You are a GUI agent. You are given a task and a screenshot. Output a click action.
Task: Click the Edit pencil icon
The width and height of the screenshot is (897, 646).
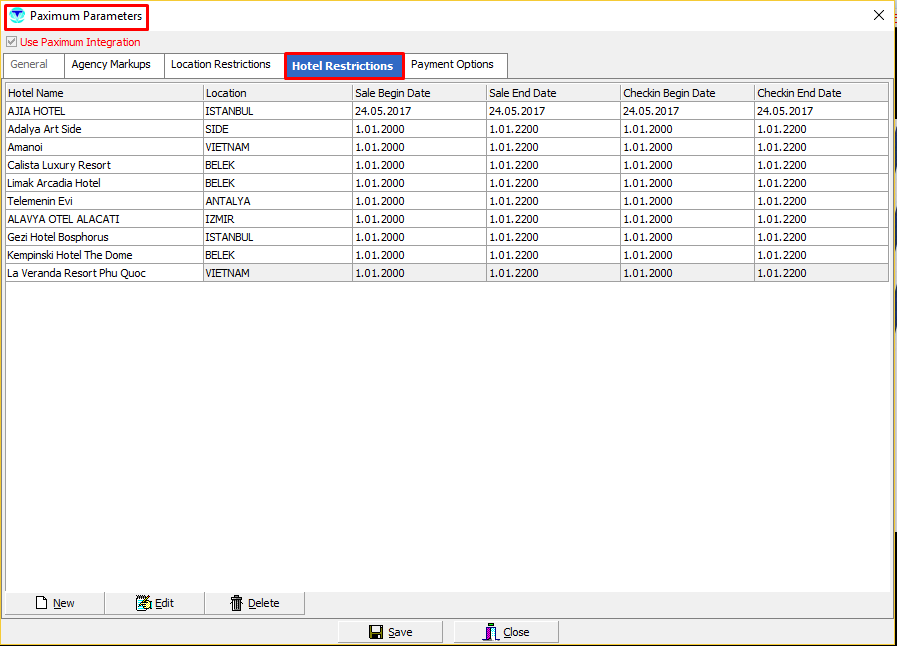pos(143,603)
